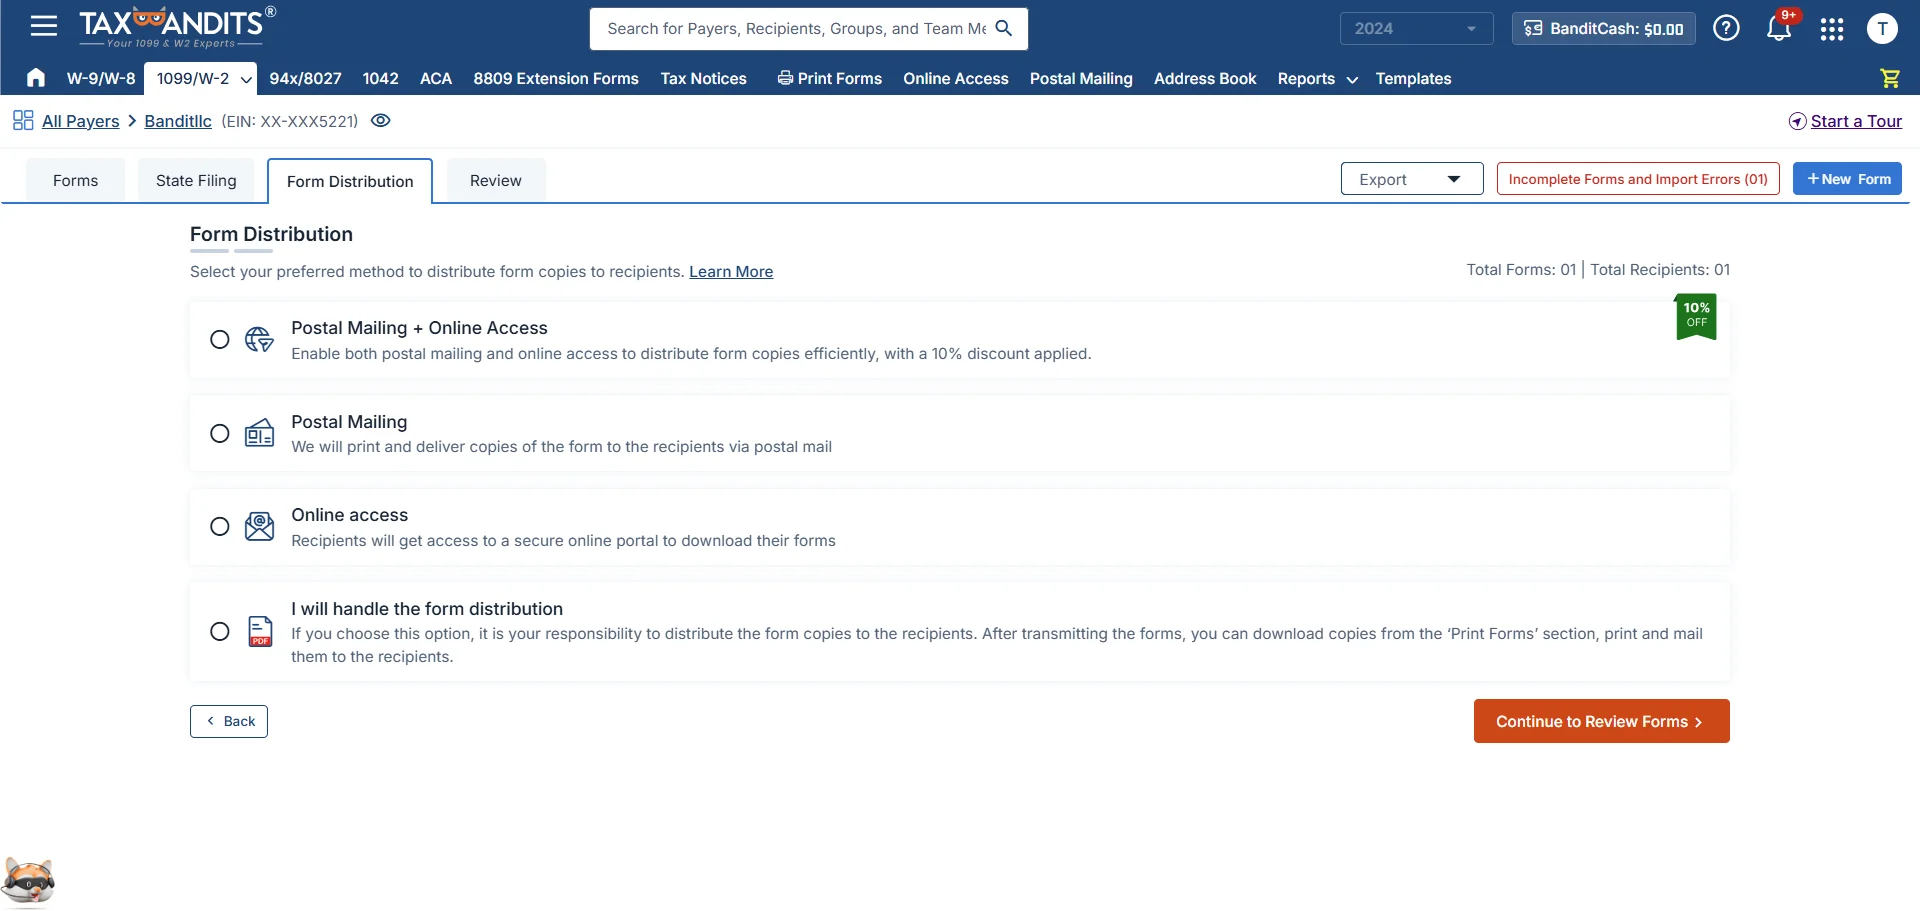
Task: Reveal the EIN with the eye icon
Action: point(381,120)
